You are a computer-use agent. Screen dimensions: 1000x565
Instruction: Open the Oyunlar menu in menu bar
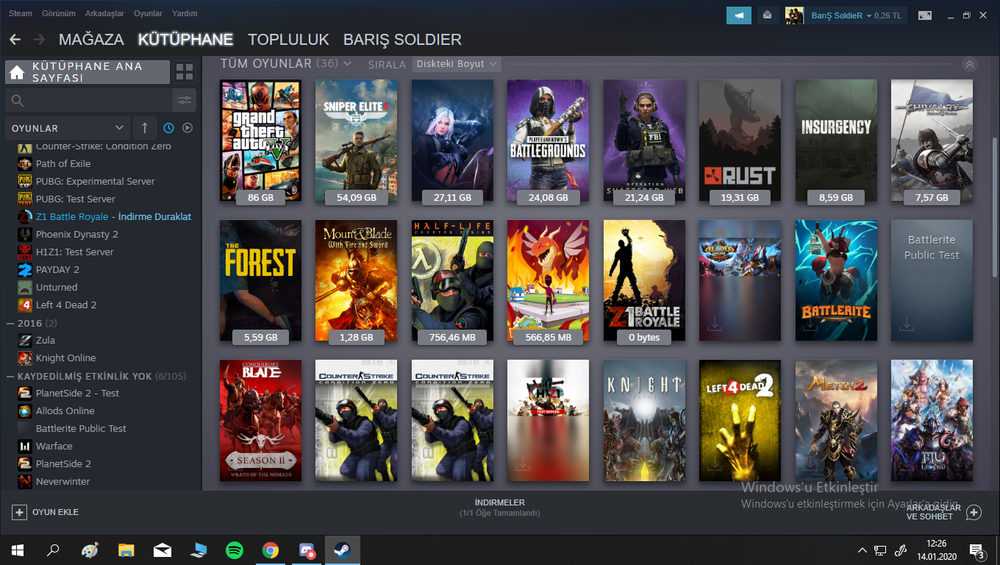point(148,13)
